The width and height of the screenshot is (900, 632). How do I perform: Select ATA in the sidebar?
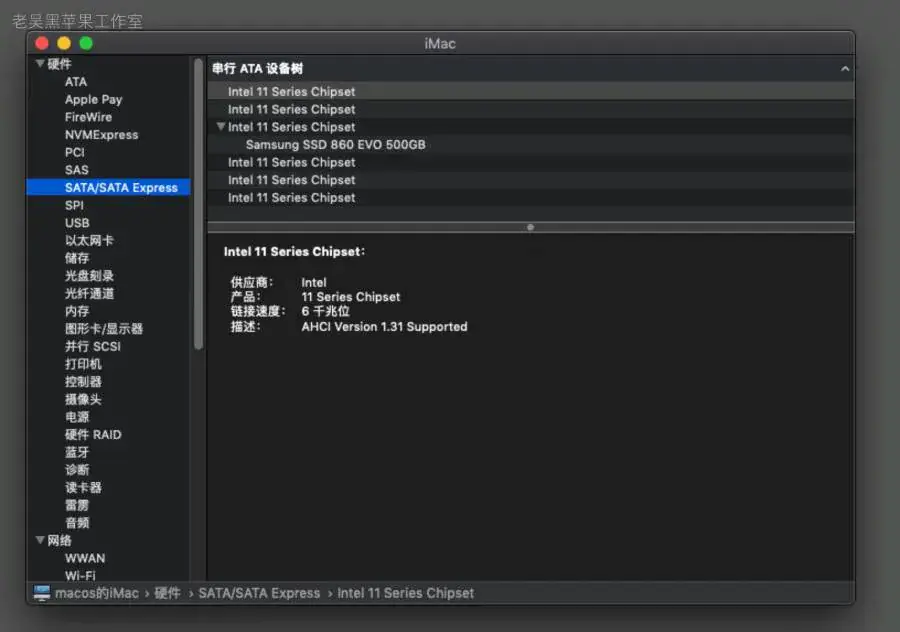[x=76, y=82]
